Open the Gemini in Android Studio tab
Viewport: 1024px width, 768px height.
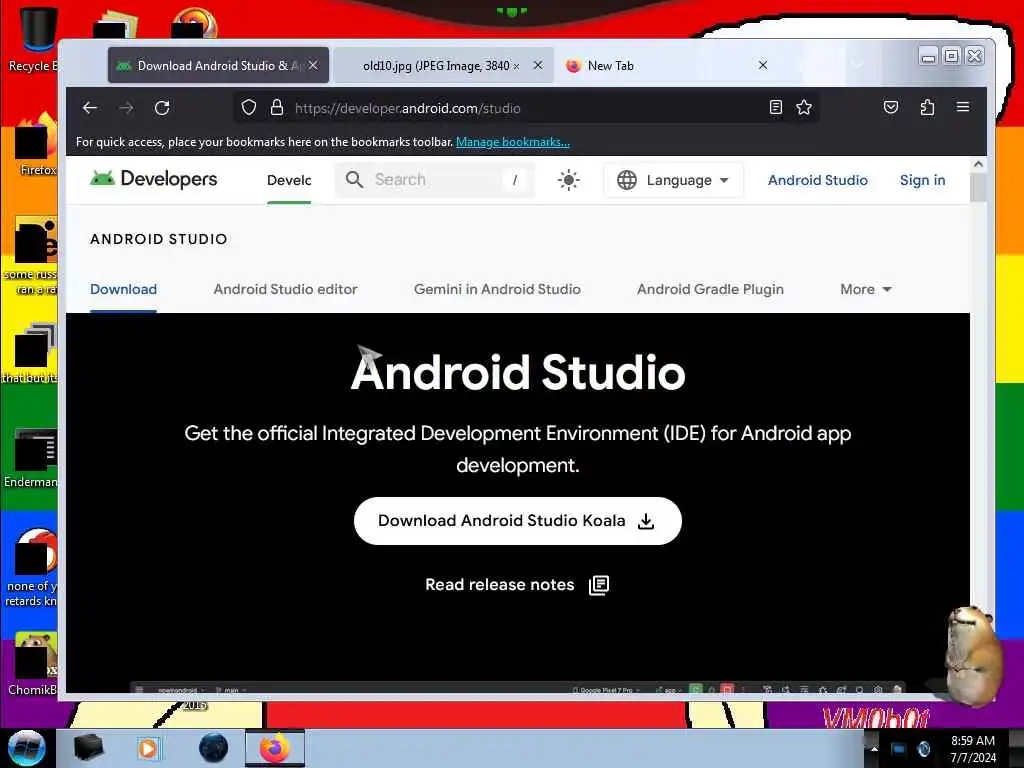[x=497, y=289]
